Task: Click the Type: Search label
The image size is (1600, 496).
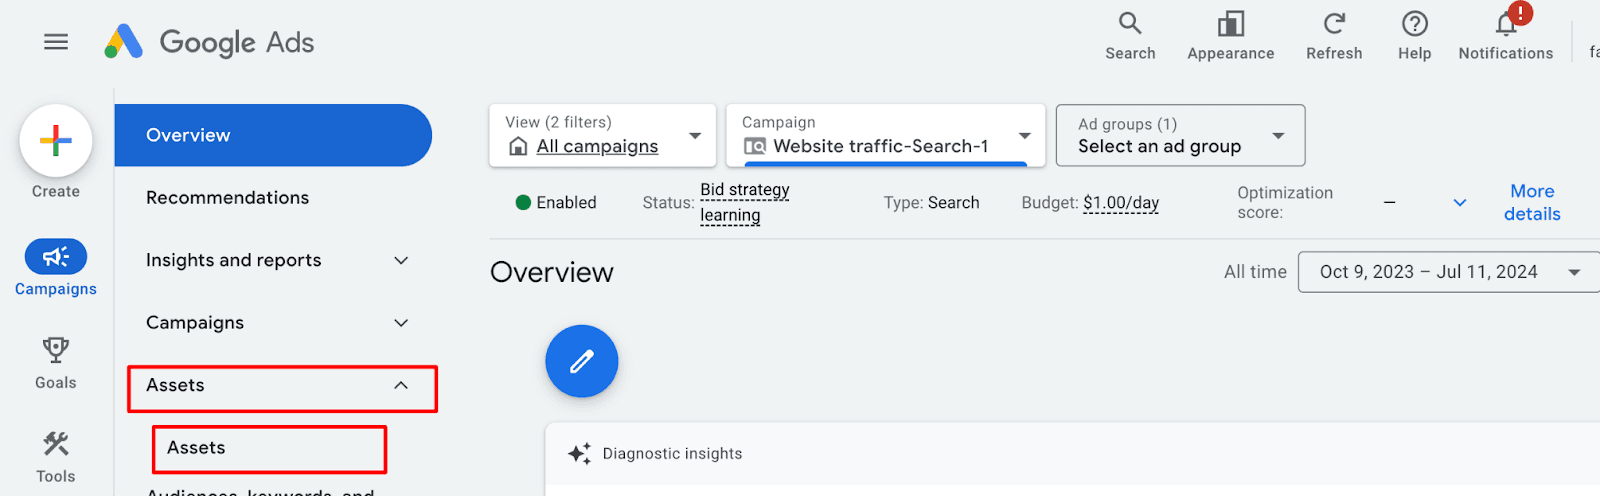Action: [x=931, y=203]
